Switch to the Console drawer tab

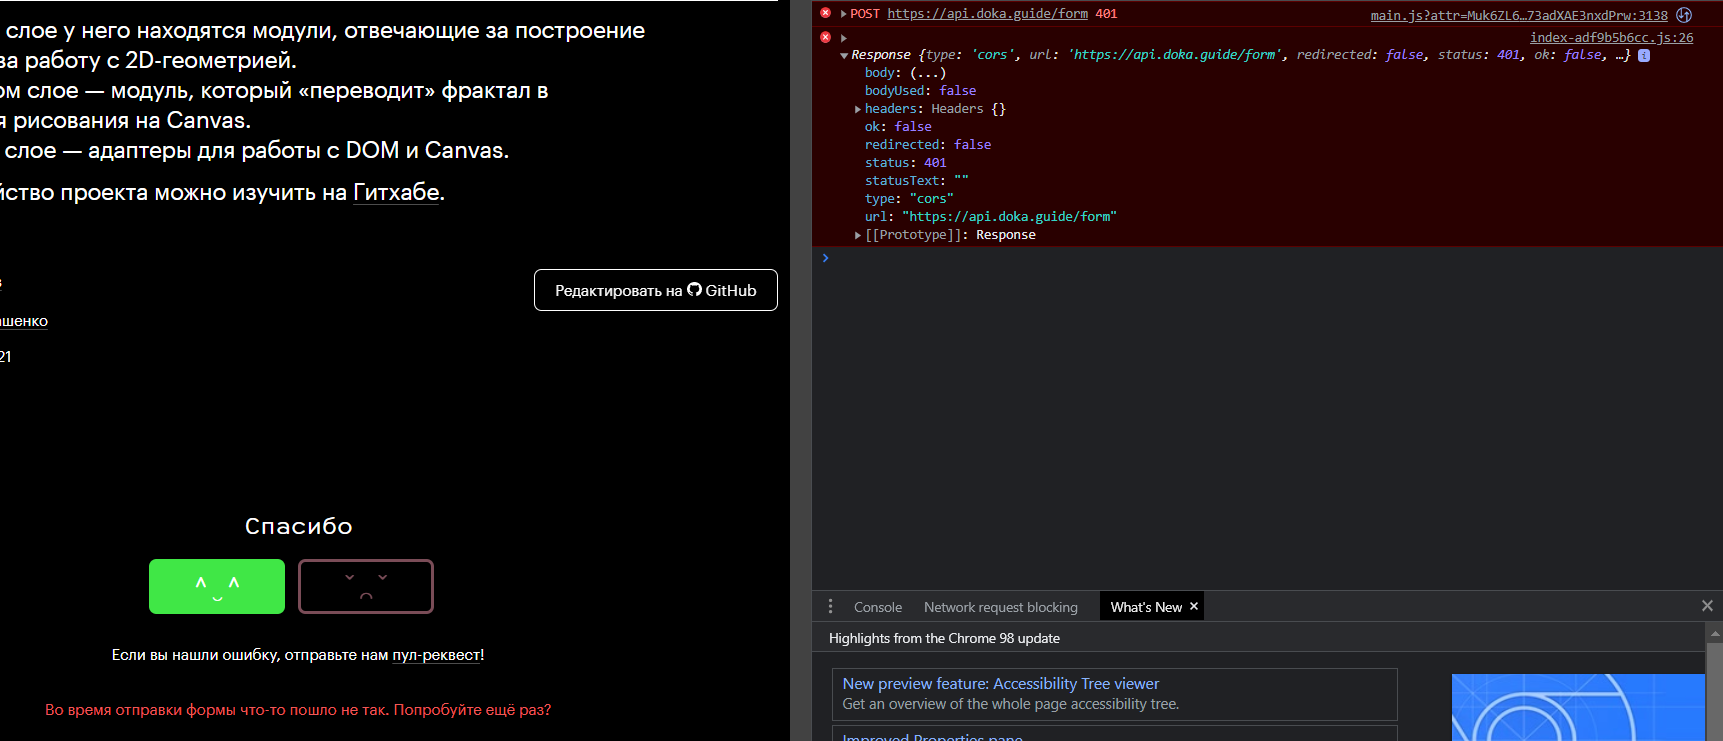coord(878,607)
